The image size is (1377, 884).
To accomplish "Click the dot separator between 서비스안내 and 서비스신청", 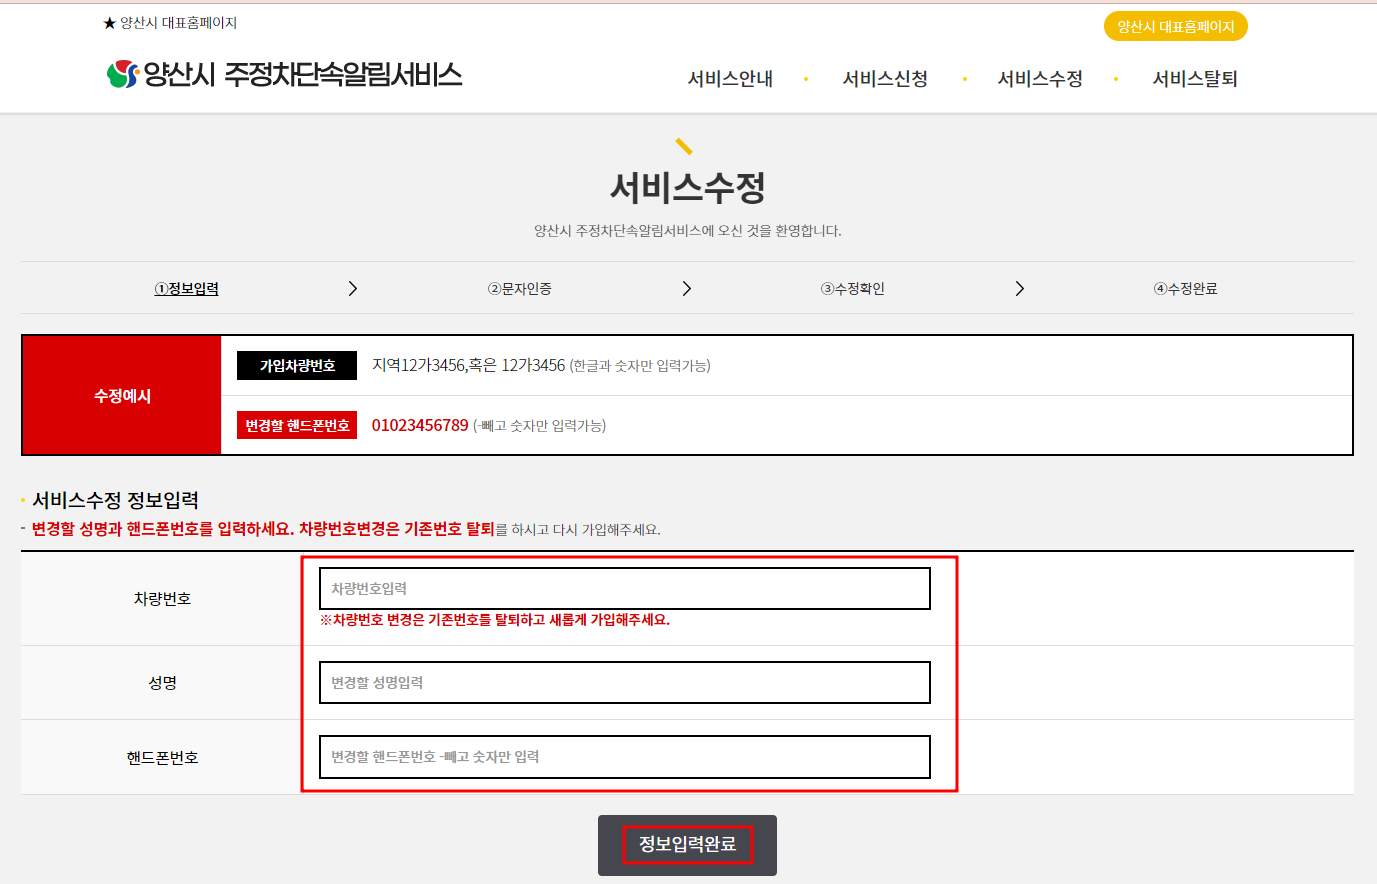I will (x=806, y=79).
